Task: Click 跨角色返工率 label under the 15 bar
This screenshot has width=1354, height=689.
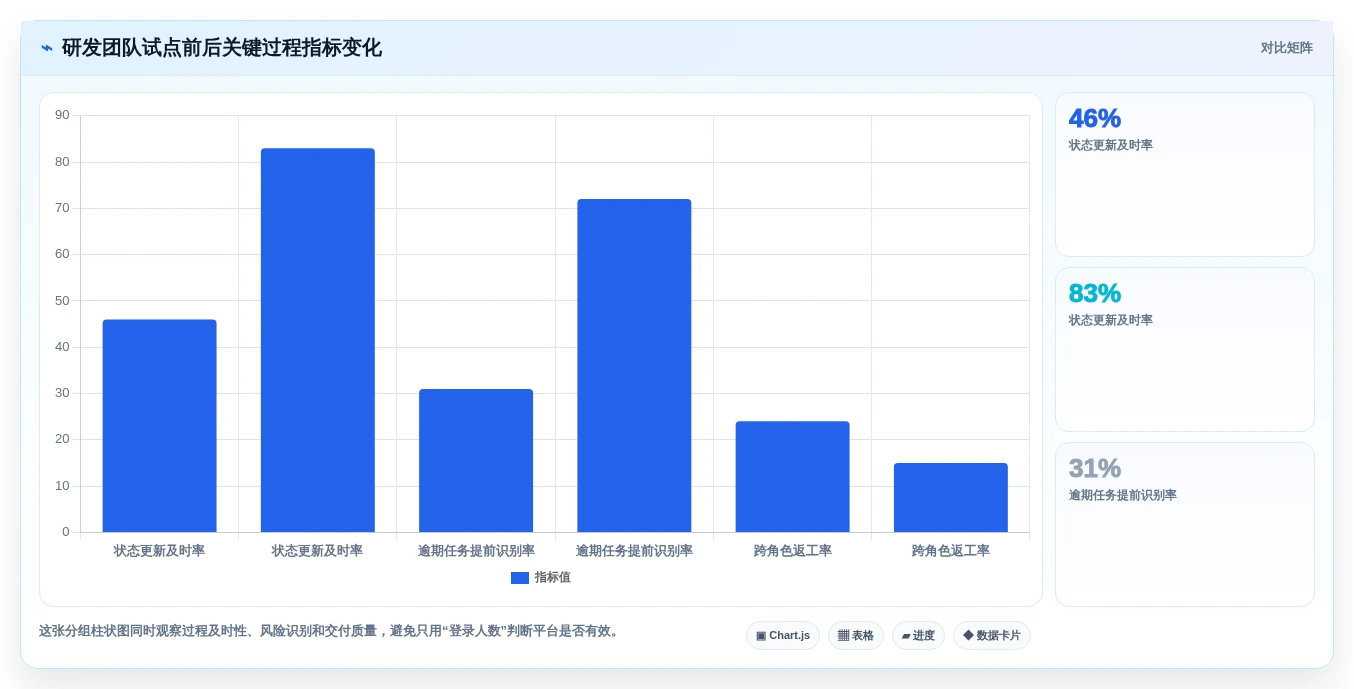Action: click(951, 551)
